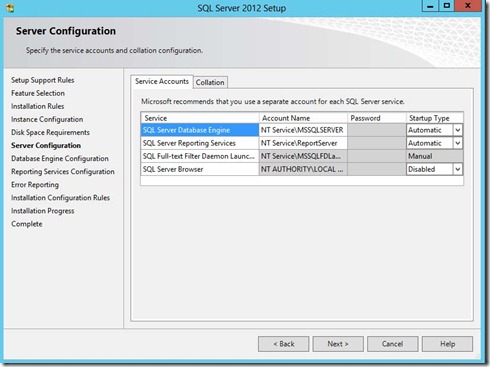This screenshot has height=367, width=490.
Task: Click Disk Space Requirements step
Action: pyautogui.click(x=50, y=132)
